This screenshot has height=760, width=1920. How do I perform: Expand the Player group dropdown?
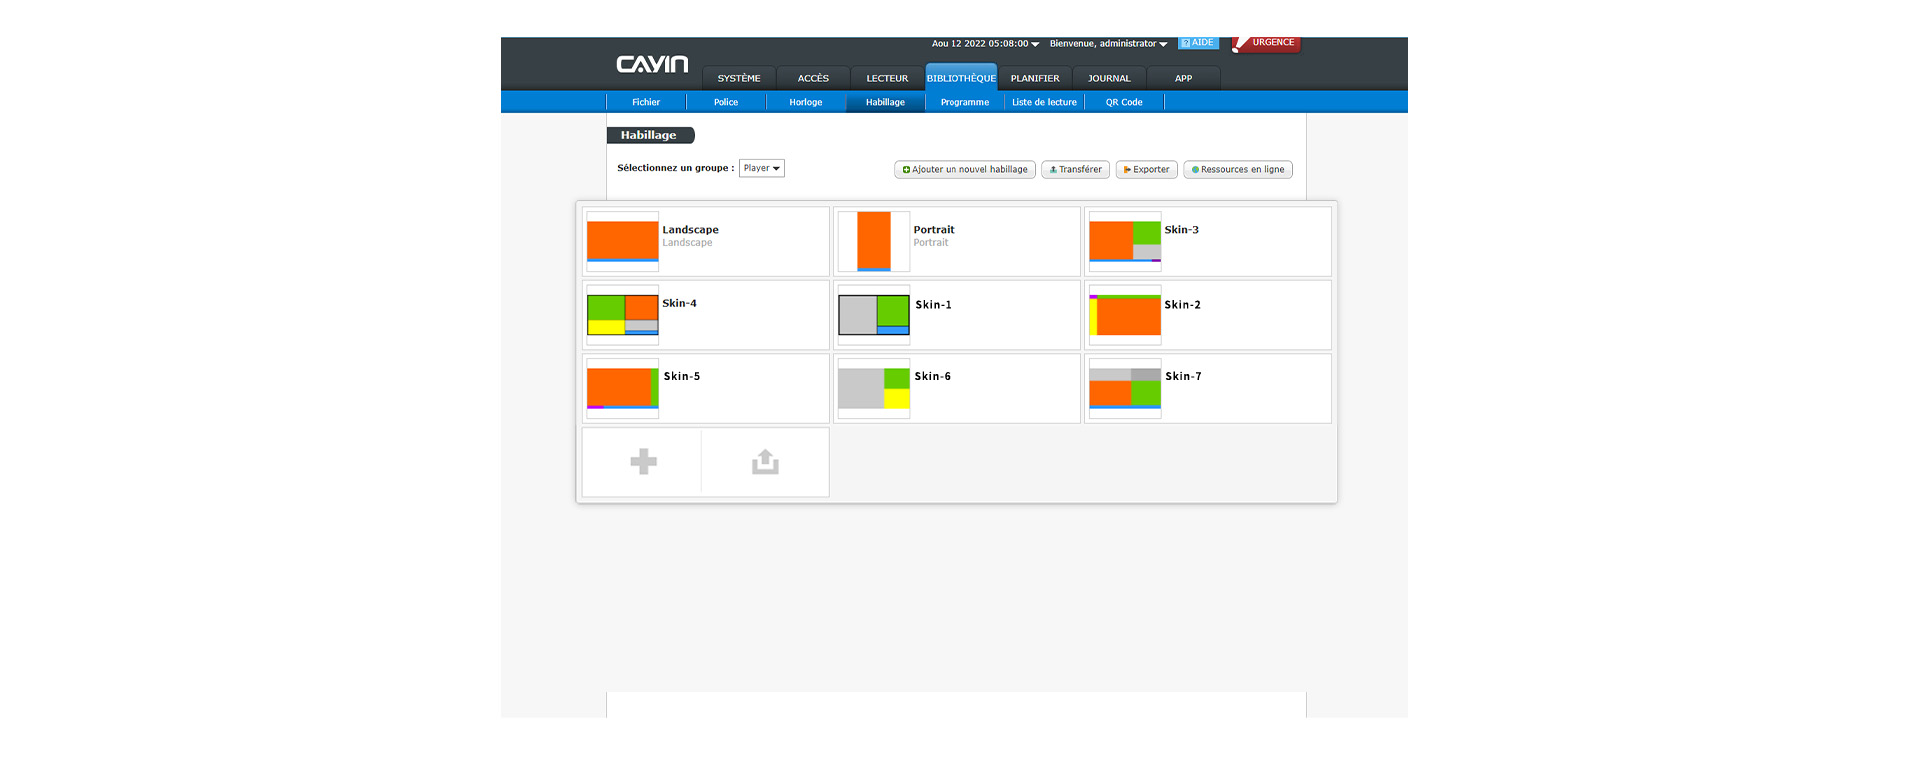(762, 168)
